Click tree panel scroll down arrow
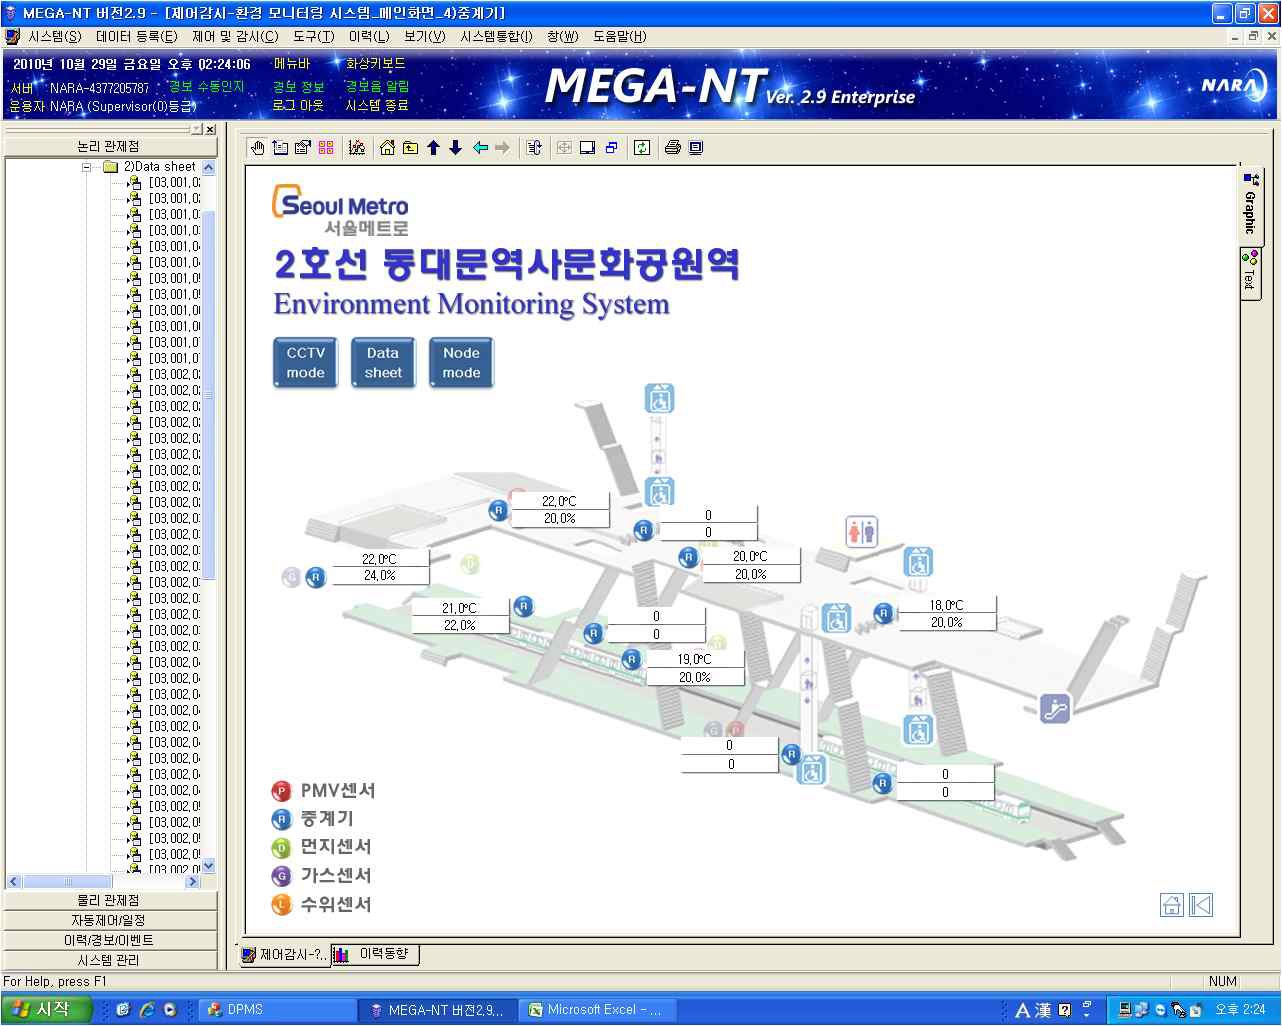The width and height of the screenshot is (1282, 1026). (208, 865)
